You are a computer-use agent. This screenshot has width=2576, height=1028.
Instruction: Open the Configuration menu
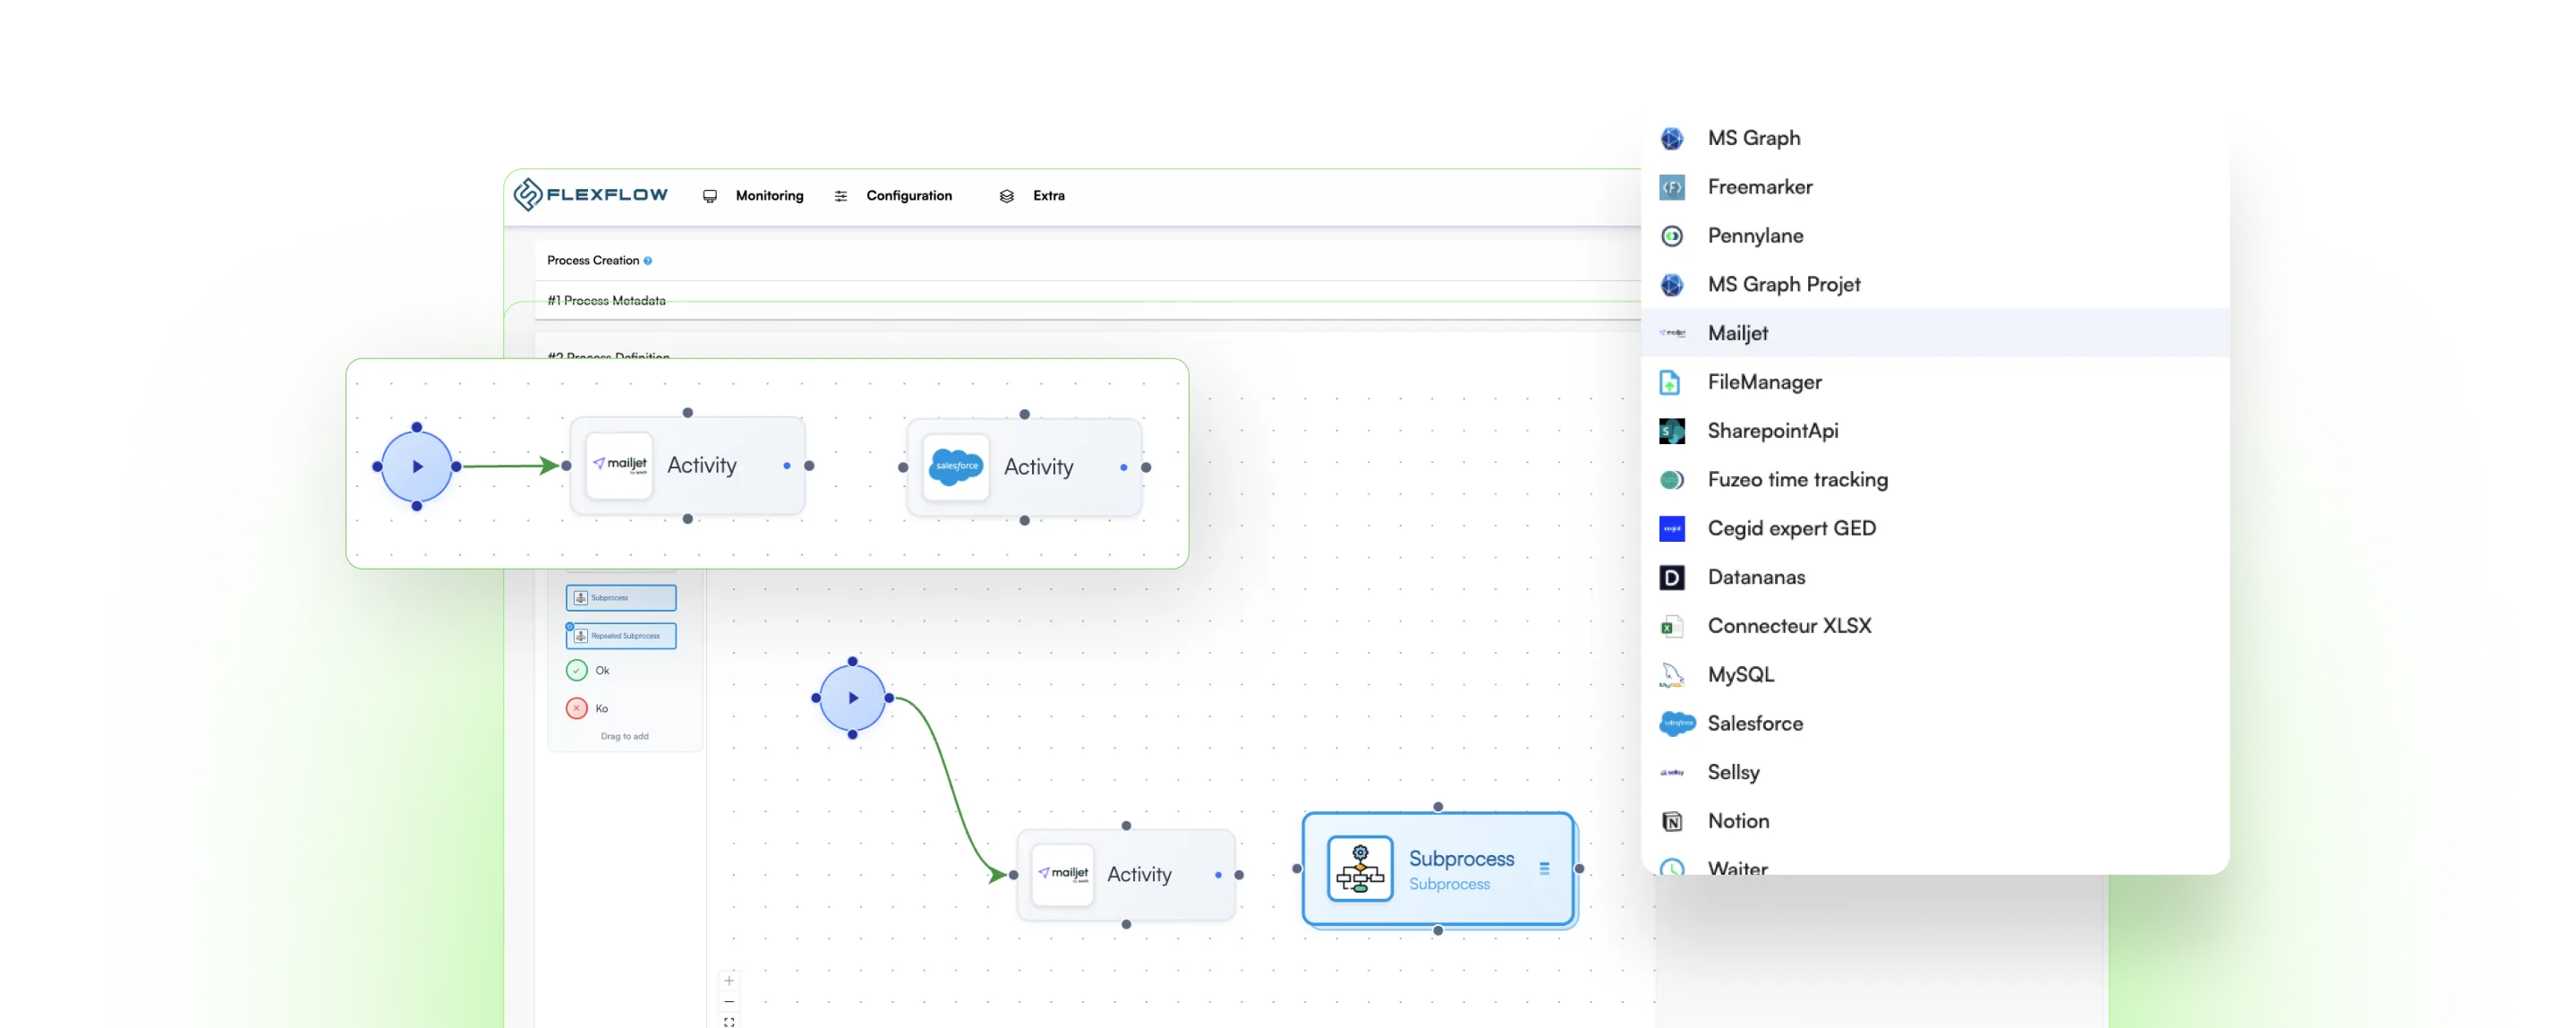[x=908, y=196]
